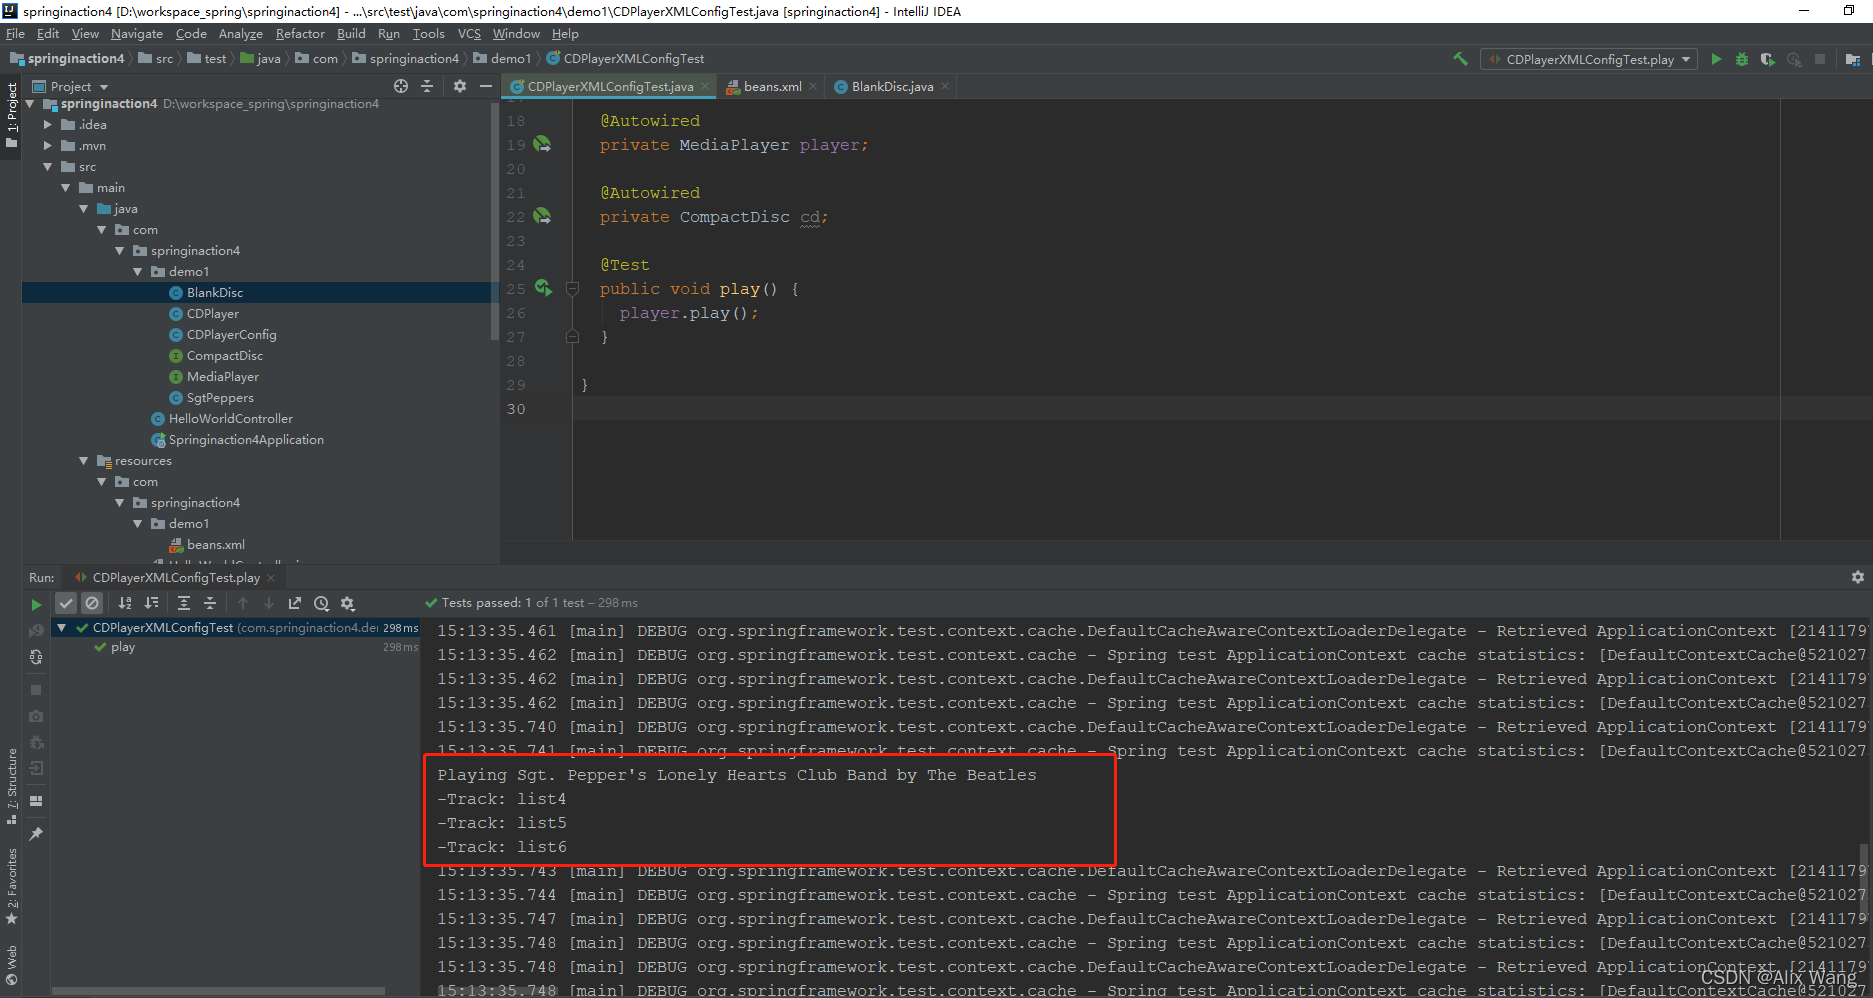The height and width of the screenshot is (998, 1873).
Task: Open the Refactor menu
Action: [x=300, y=34]
